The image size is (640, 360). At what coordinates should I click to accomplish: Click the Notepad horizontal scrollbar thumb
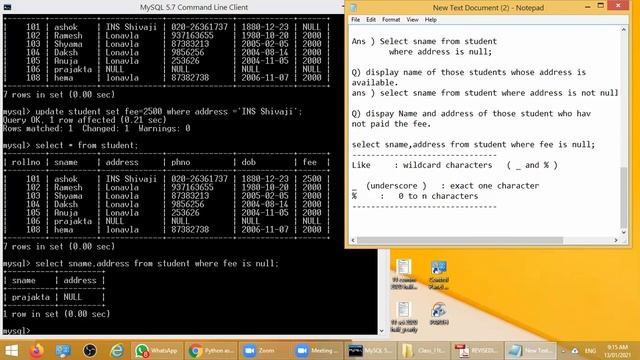(460, 240)
